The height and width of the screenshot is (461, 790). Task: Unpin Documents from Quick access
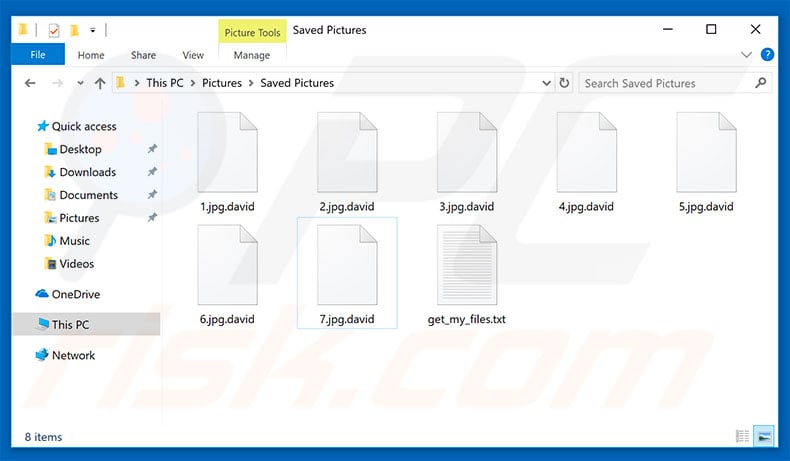tap(152, 194)
